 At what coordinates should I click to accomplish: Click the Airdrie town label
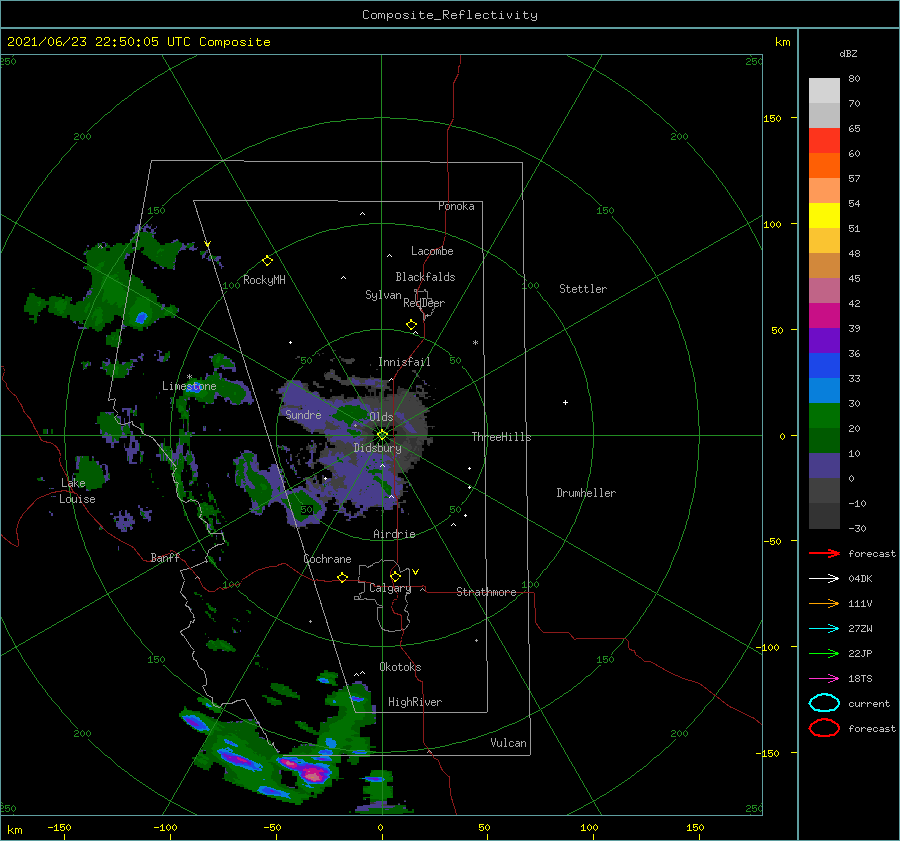394,534
